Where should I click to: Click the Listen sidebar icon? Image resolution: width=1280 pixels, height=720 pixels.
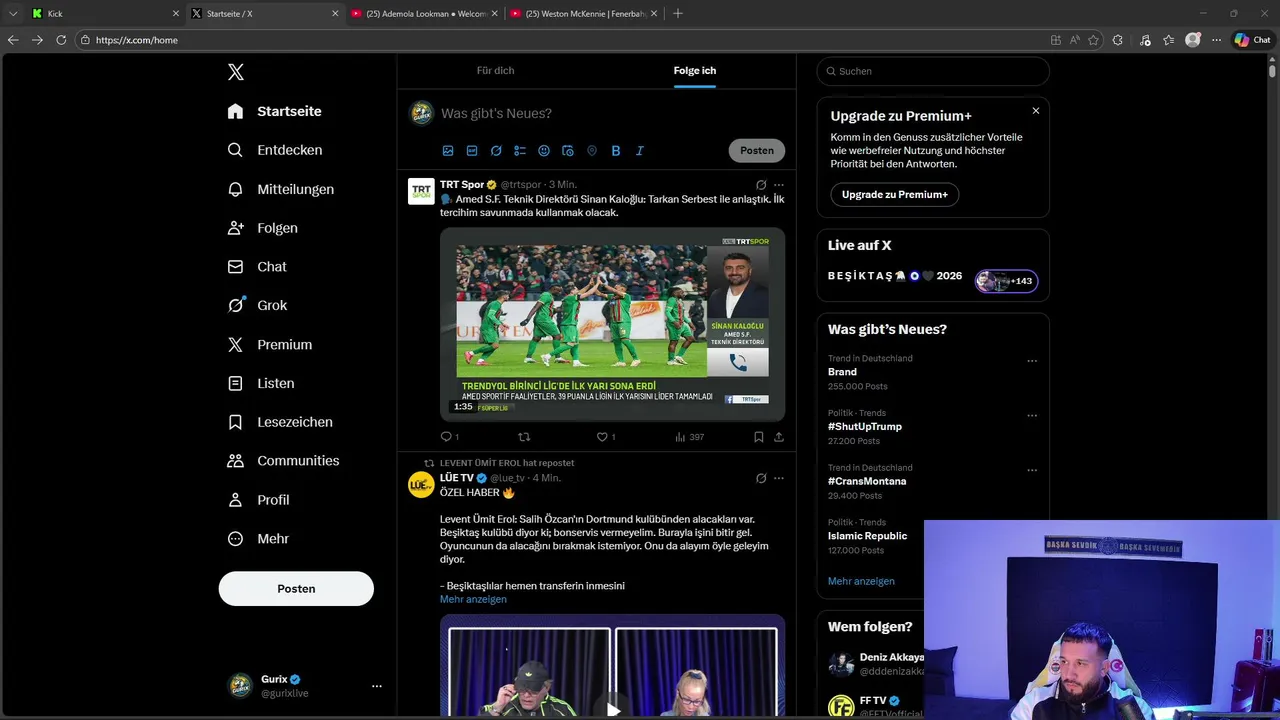click(235, 383)
